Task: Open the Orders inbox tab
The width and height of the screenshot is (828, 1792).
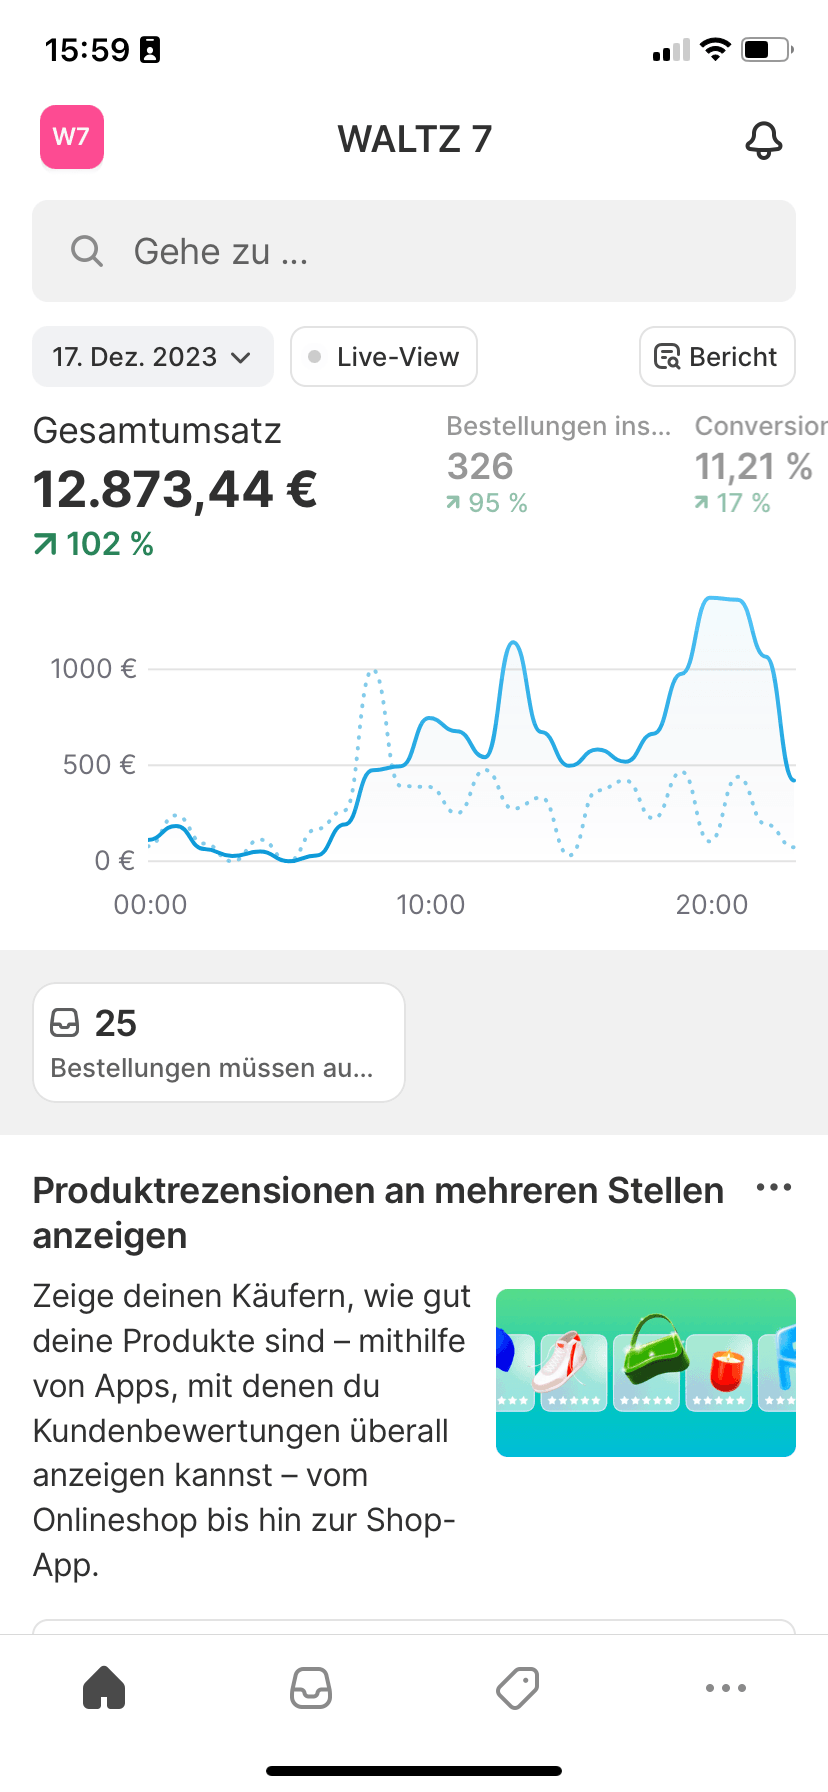Action: coord(311,1688)
